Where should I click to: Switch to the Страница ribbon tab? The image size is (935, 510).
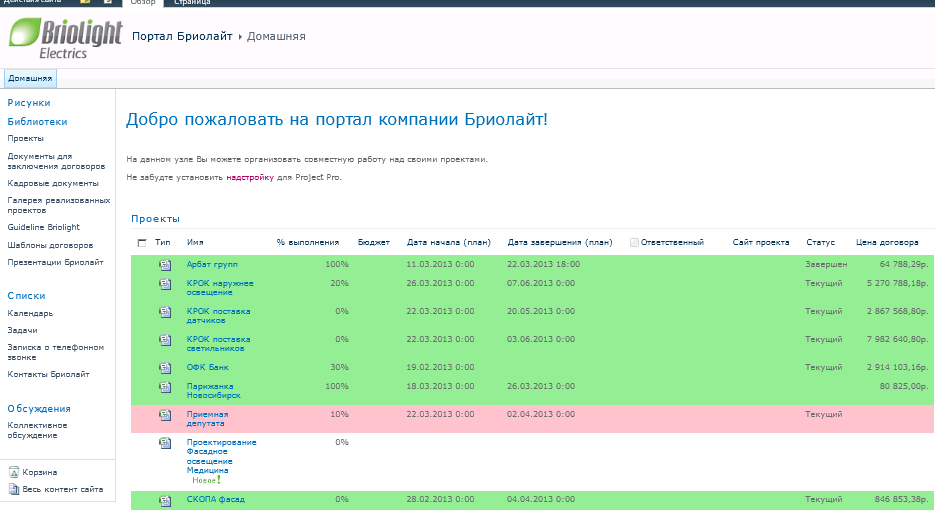point(191,2)
